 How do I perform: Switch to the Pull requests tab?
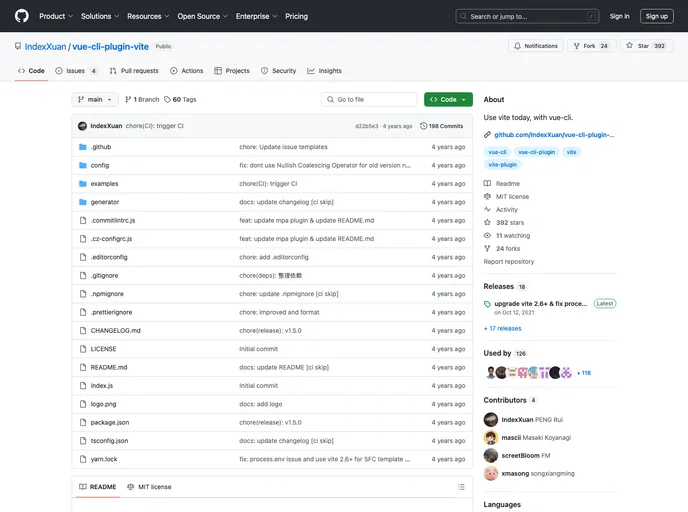(x=134, y=71)
